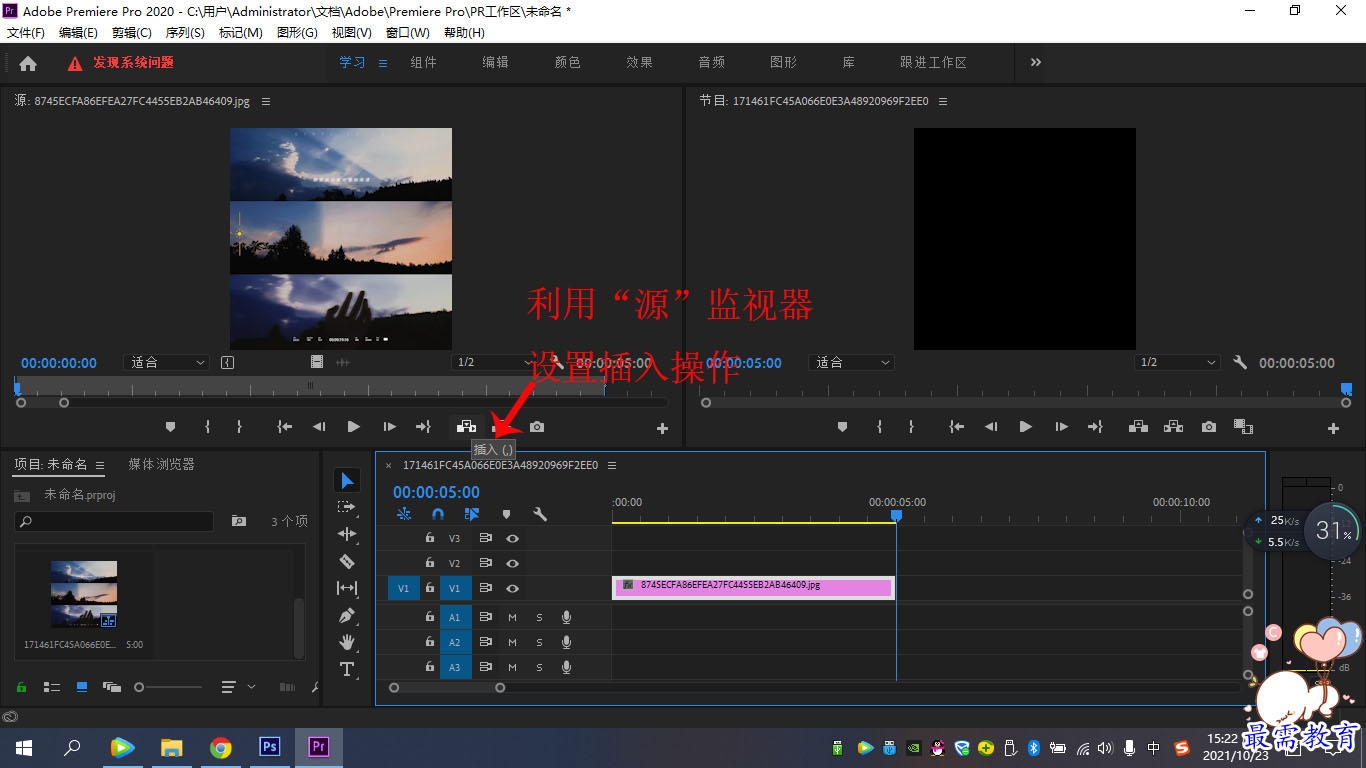
Task: Click Lift button in Program monitor
Action: click(x=1138, y=427)
